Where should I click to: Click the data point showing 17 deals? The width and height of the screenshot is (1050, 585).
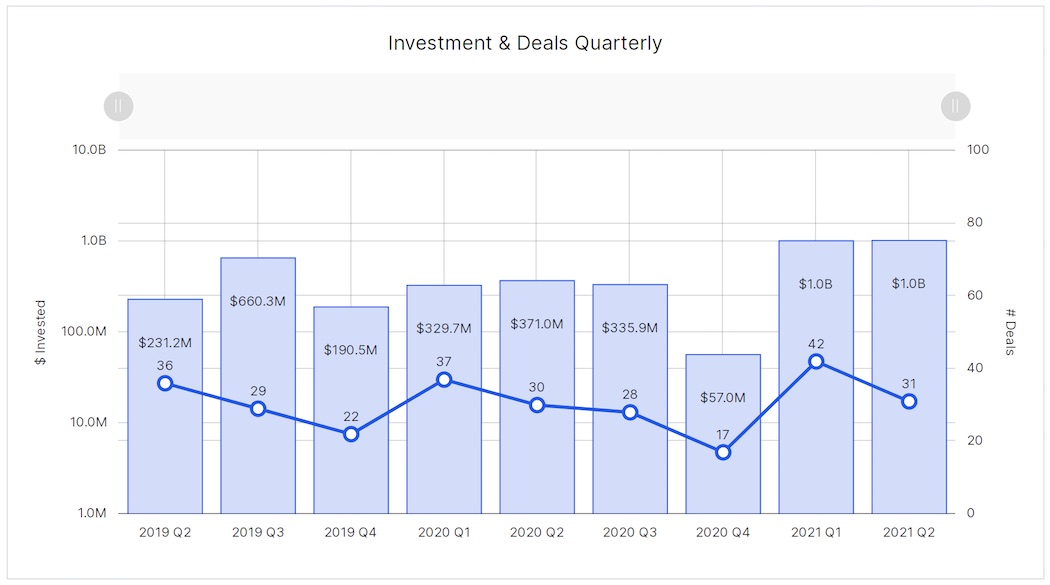coord(723,452)
